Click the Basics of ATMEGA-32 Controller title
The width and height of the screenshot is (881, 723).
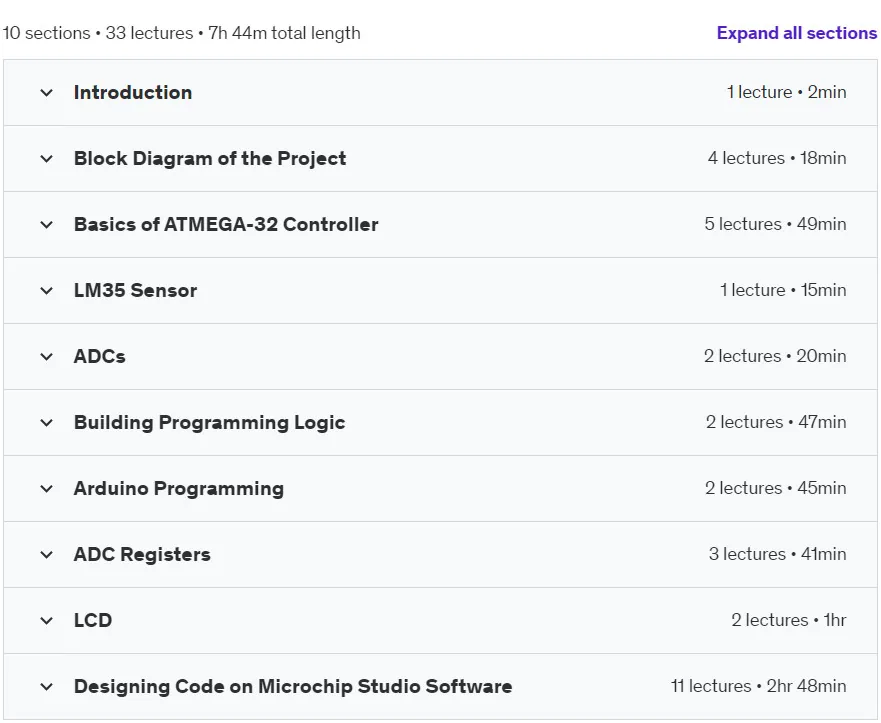tap(226, 225)
